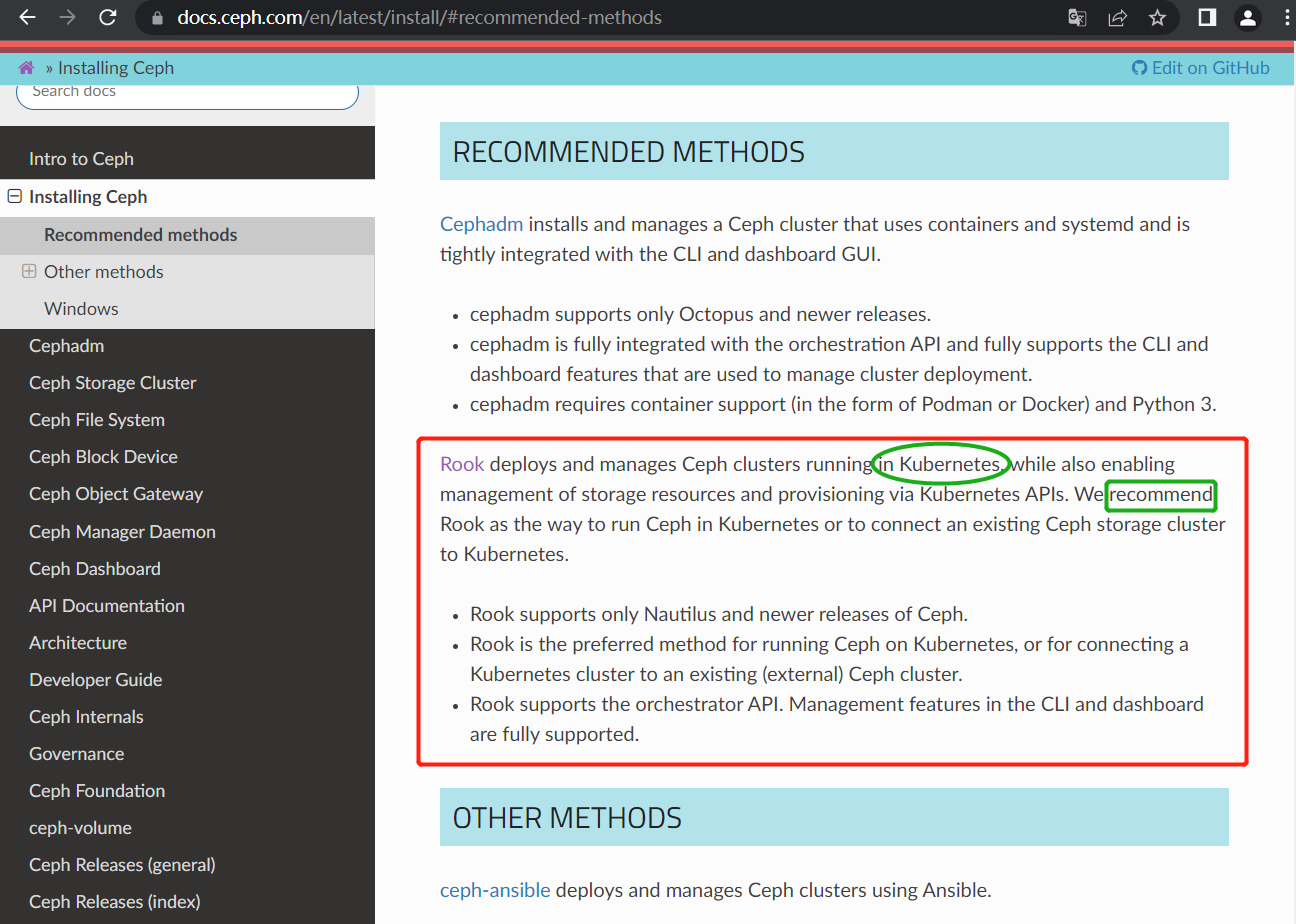Click the share page icon
The width and height of the screenshot is (1296, 924).
(1118, 18)
